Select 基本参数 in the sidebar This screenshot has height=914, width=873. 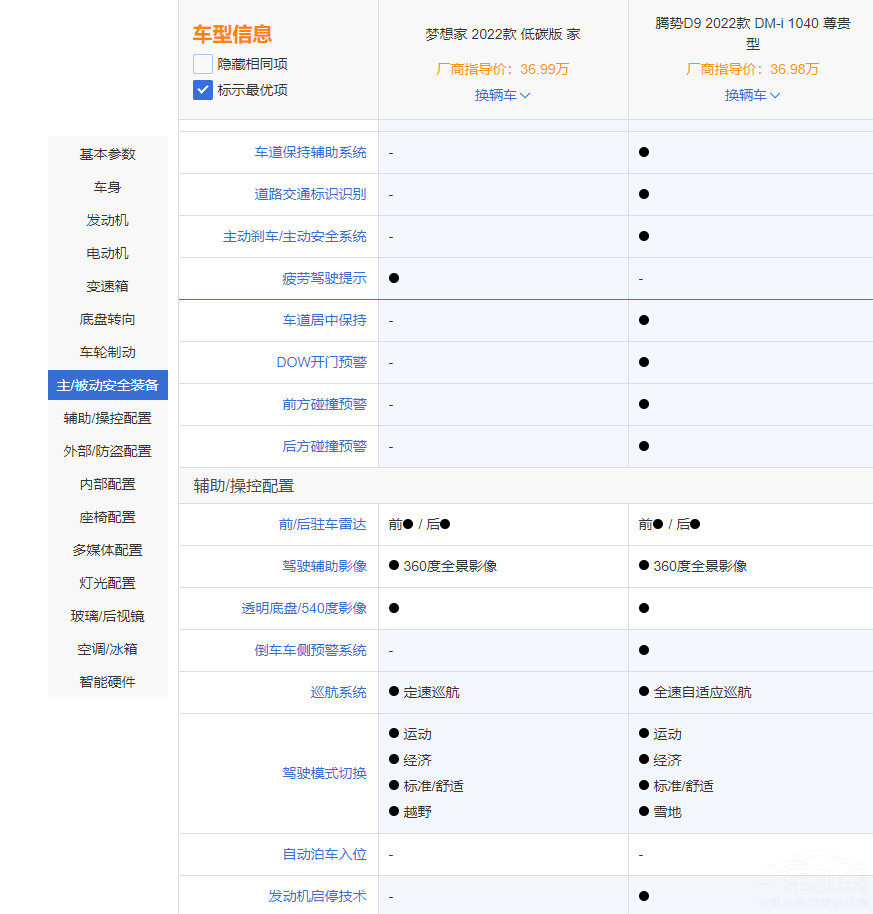point(108,154)
